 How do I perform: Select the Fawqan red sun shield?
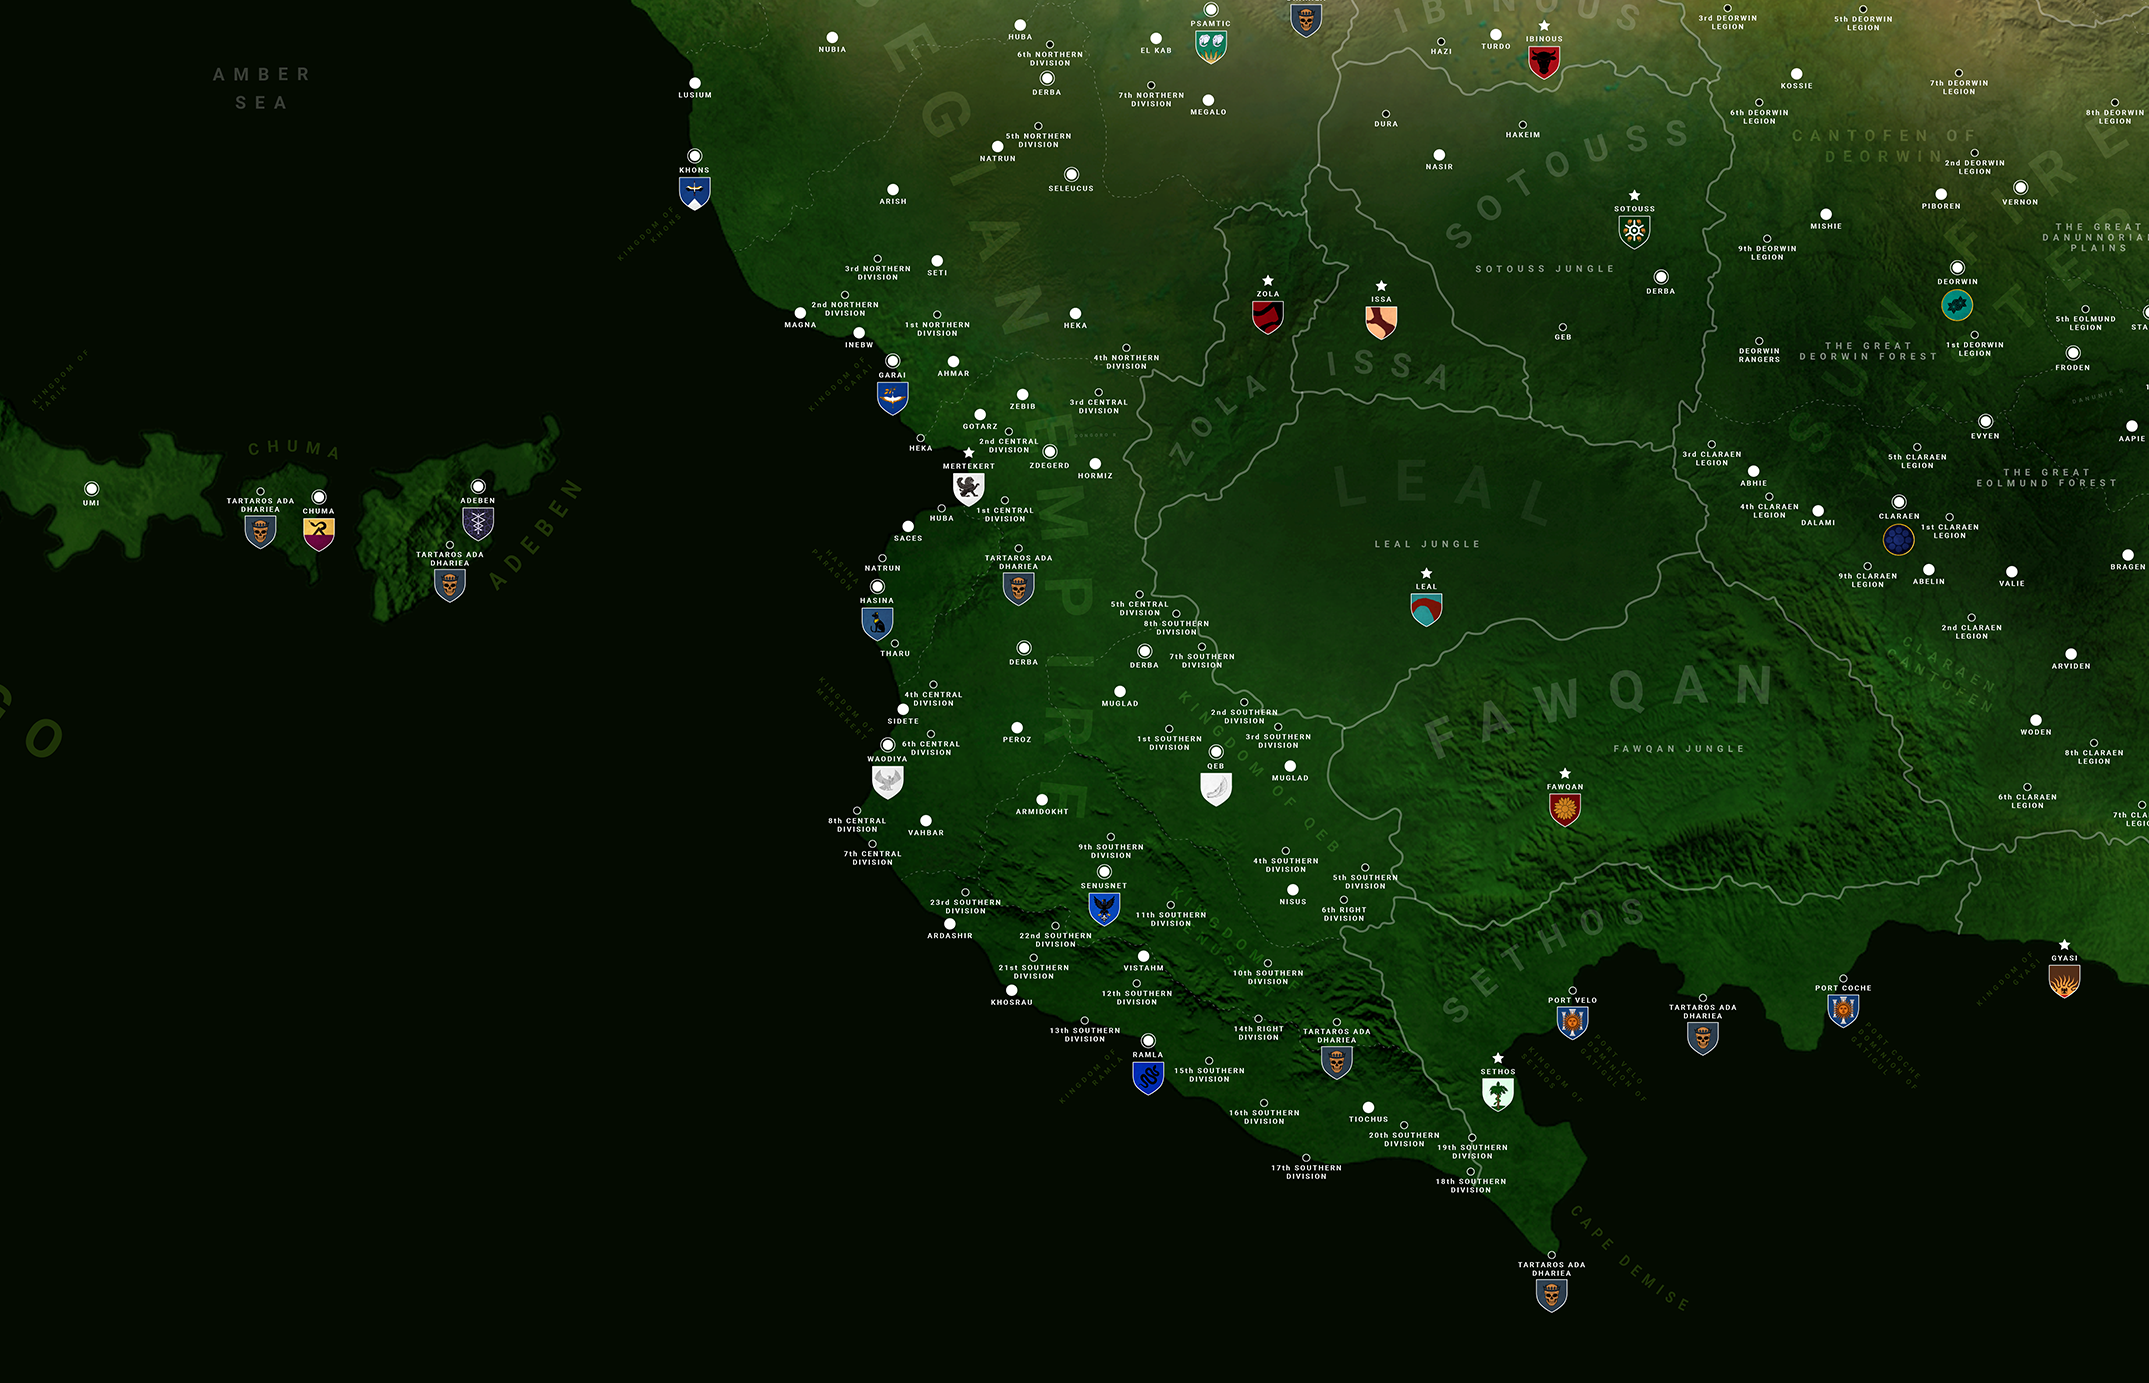click(x=1564, y=809)
